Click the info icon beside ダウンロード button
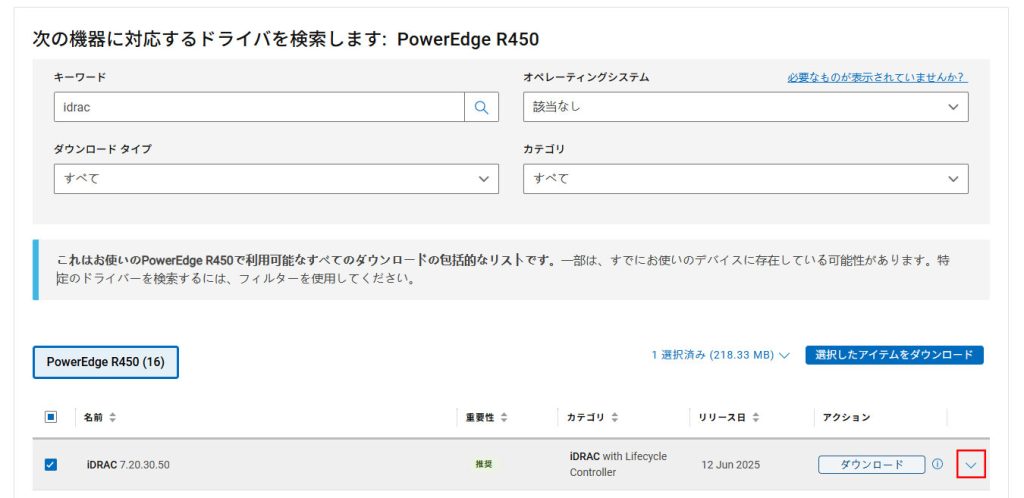Screen dimensions: 1024x498 (x=937, y=464)
